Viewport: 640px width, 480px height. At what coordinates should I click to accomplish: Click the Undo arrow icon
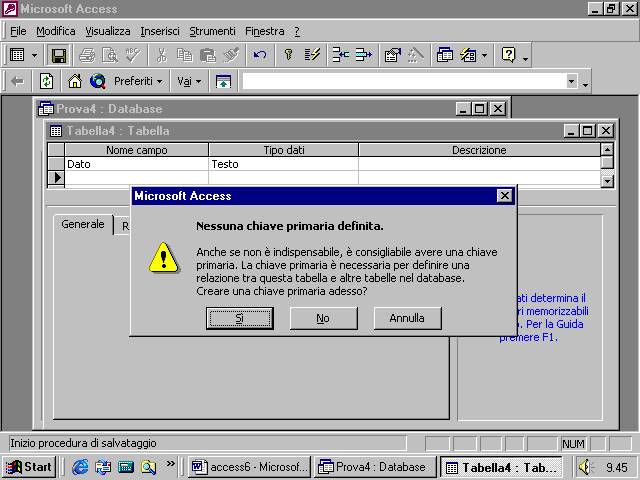click(260, 55)
